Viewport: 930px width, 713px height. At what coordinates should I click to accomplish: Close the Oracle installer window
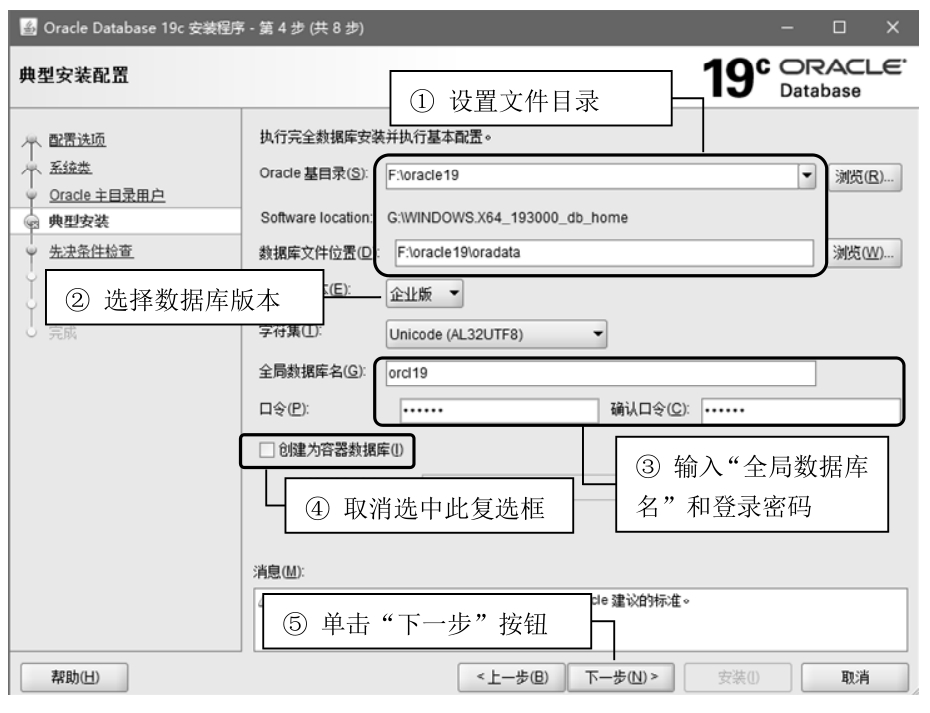coord(893,27)
